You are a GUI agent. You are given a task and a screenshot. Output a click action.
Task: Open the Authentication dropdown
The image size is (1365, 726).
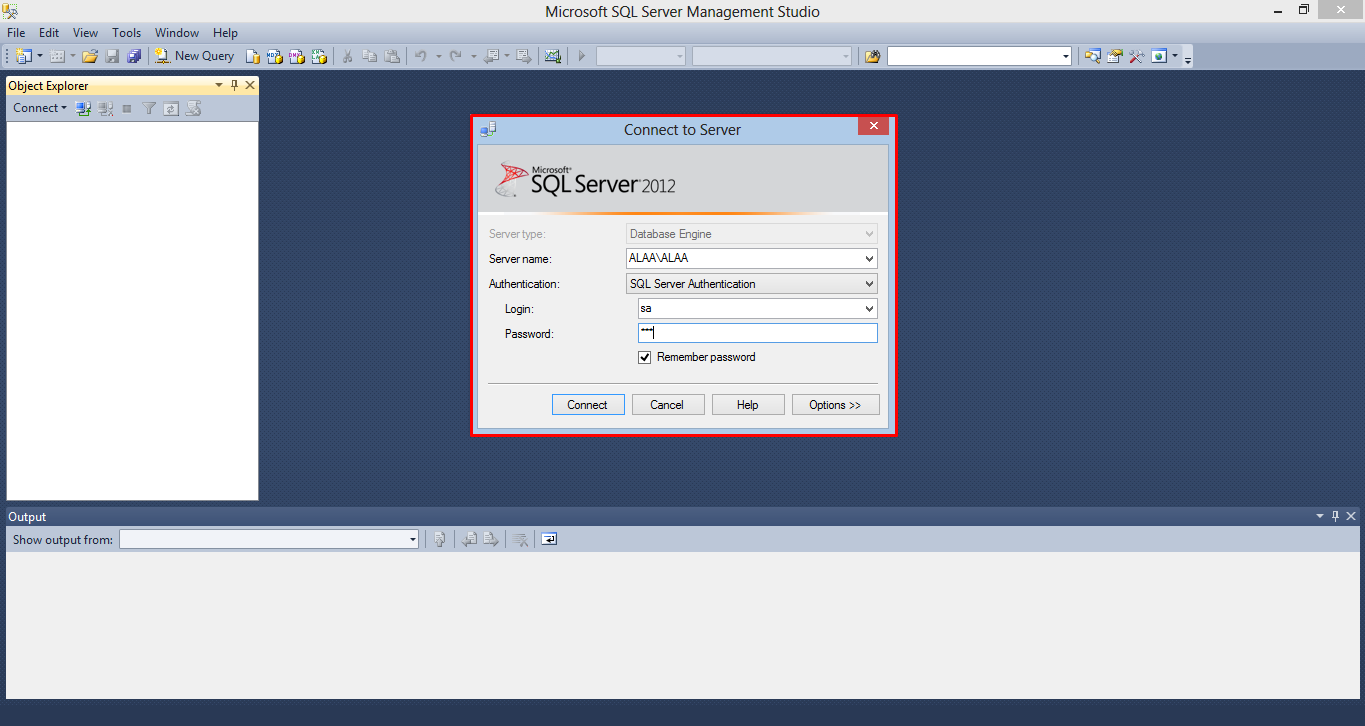869,284
